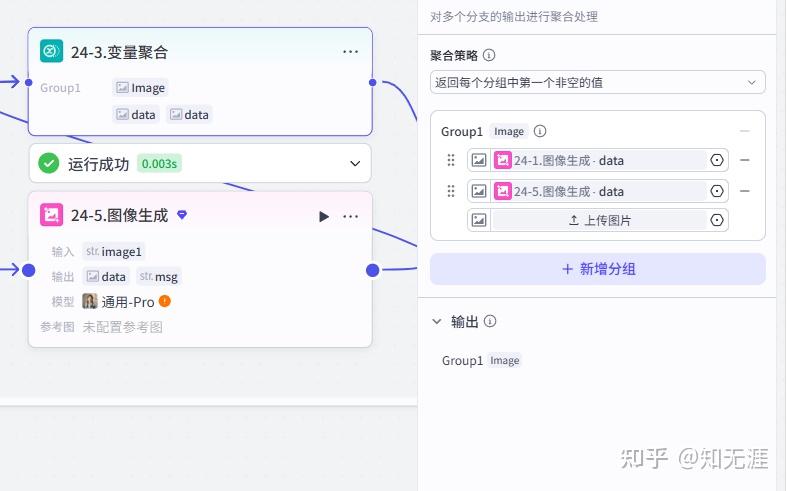Remove the 24-1.图像生成 · data variable row
This screenshot has width=788, height=491.
[x=745, y=160]
